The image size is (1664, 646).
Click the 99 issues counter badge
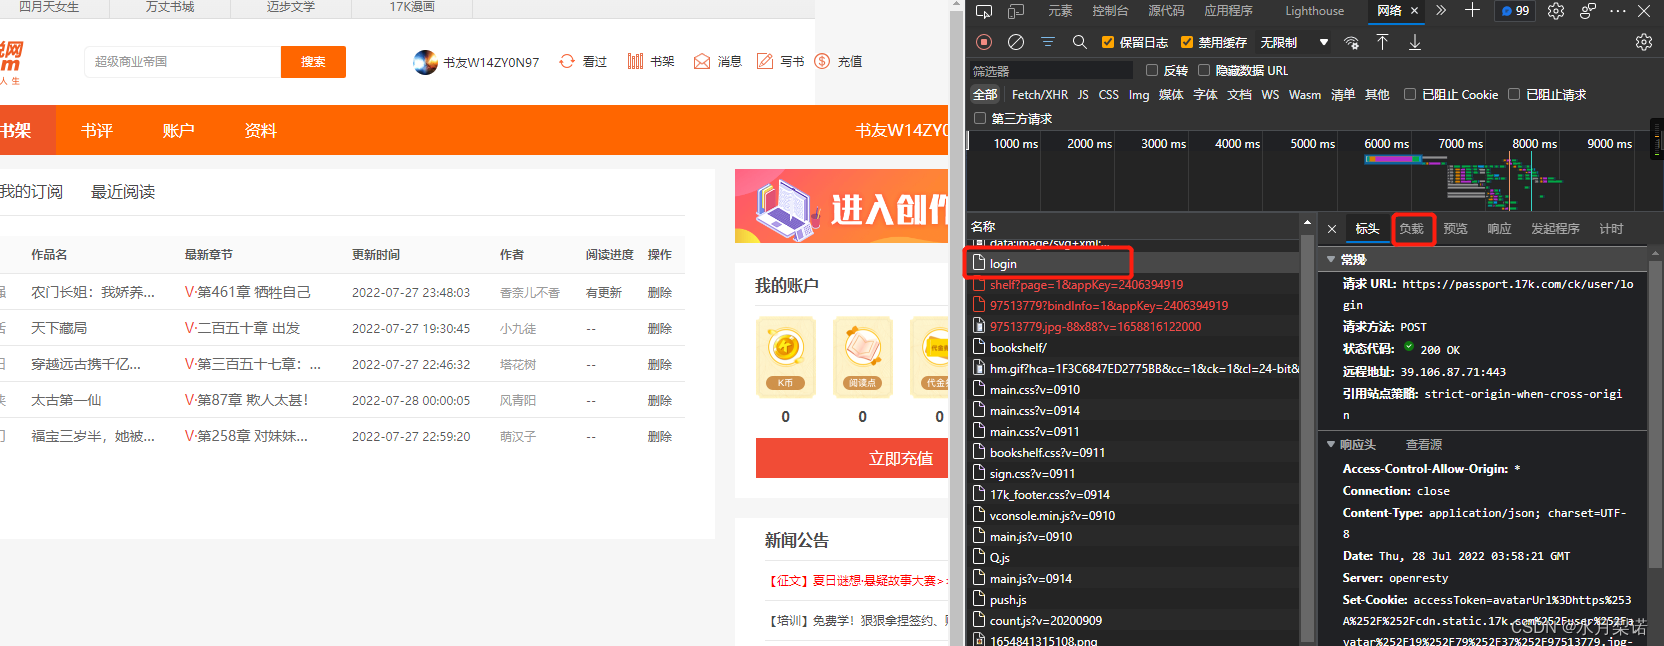(1516, 11)
